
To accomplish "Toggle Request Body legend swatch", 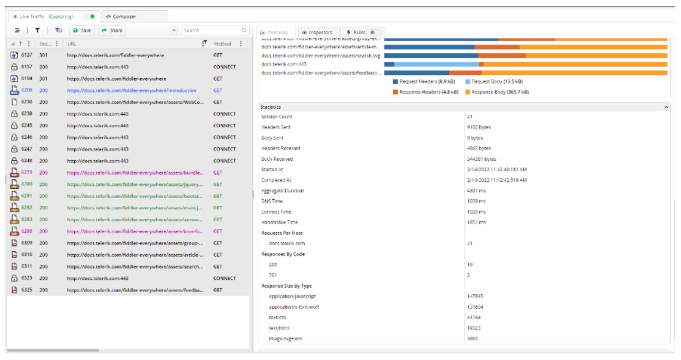I will coord(468,82).
